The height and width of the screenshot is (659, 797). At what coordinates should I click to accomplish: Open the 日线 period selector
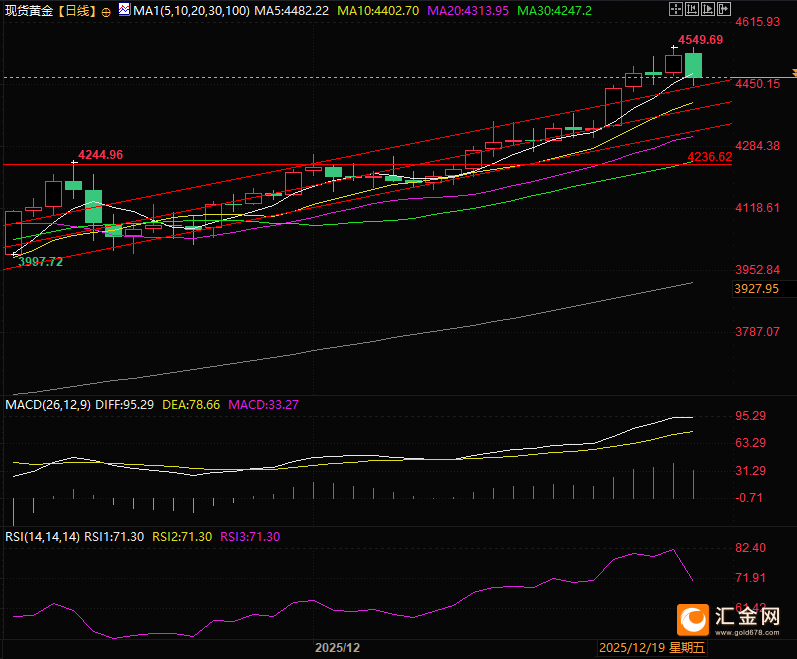coord(77,11)
